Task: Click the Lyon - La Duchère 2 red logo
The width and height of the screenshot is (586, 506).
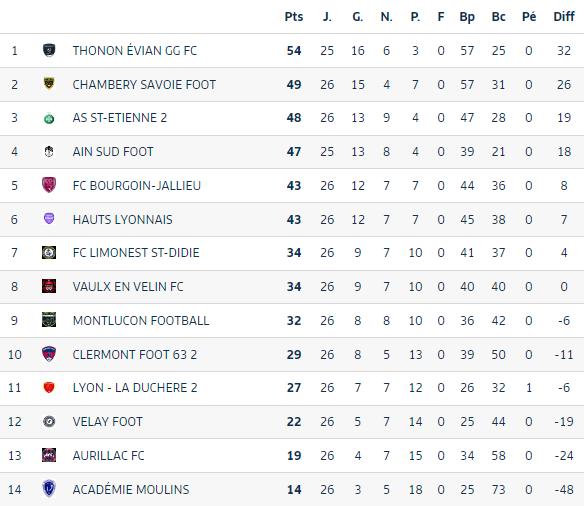Action: click(x=49, y=388)
